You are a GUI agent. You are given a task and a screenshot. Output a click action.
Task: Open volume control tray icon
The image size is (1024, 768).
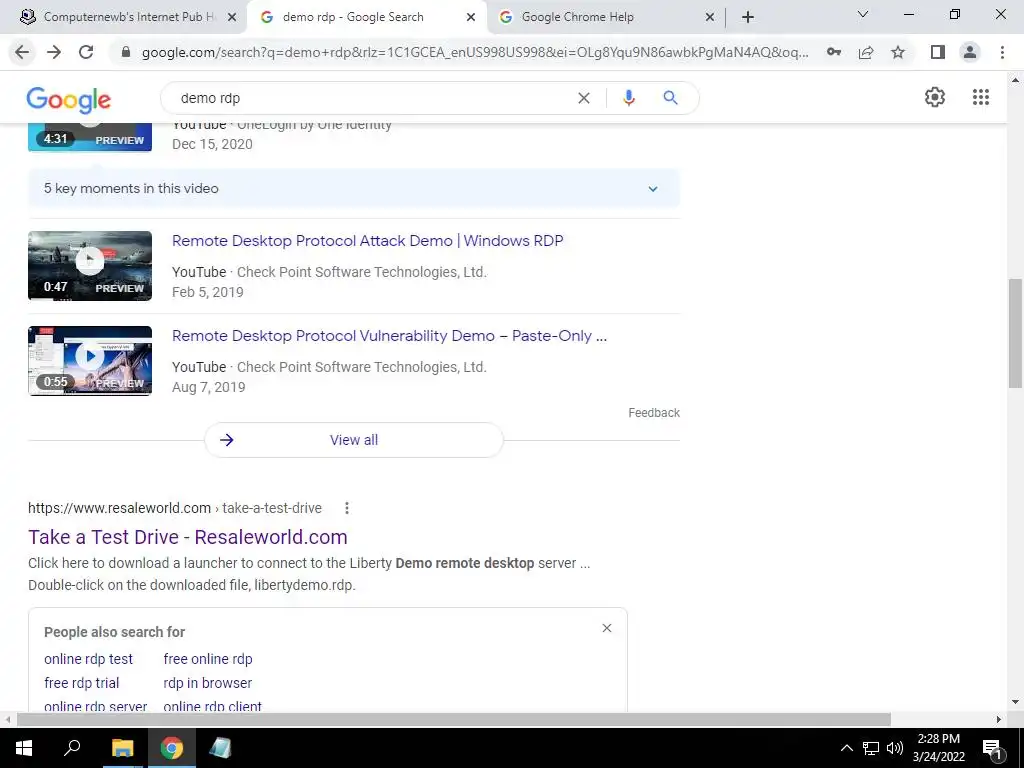pyautogui.click(x=895, y=748)
